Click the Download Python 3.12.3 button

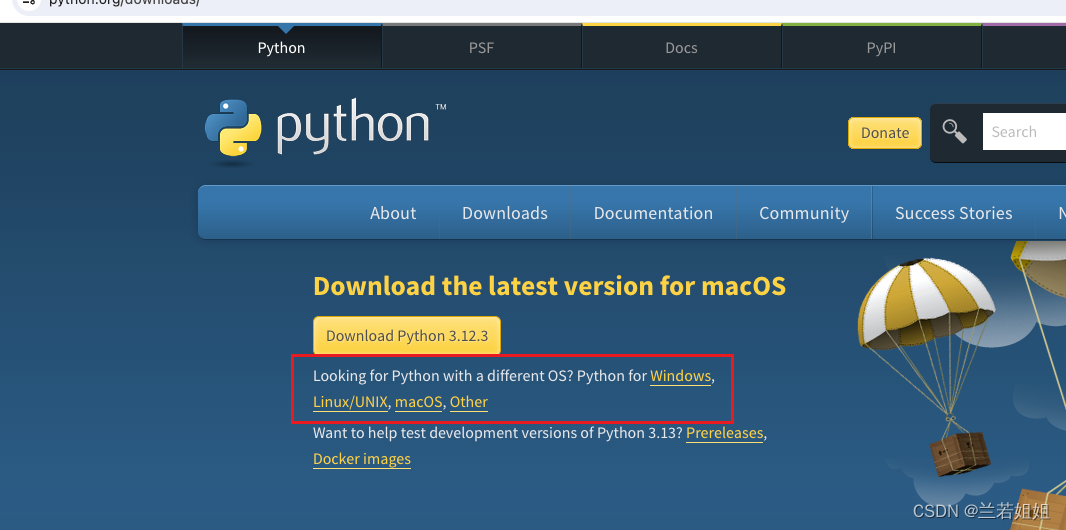click(407, 336)
